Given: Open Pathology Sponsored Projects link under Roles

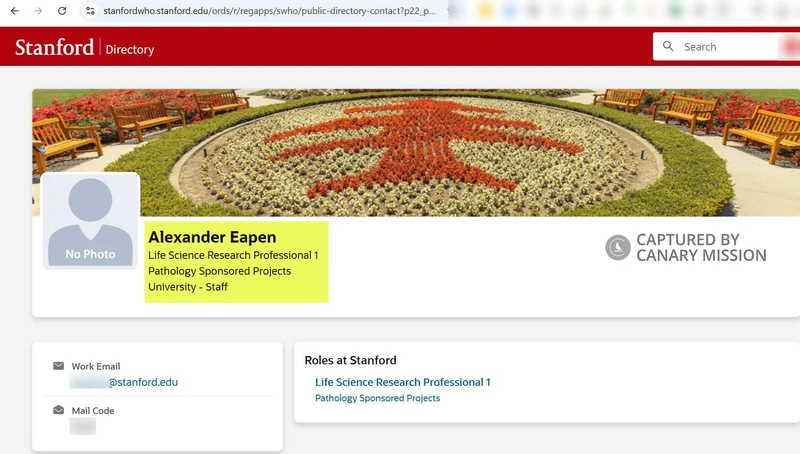Looking at the screenshot, I should point(378,398).
